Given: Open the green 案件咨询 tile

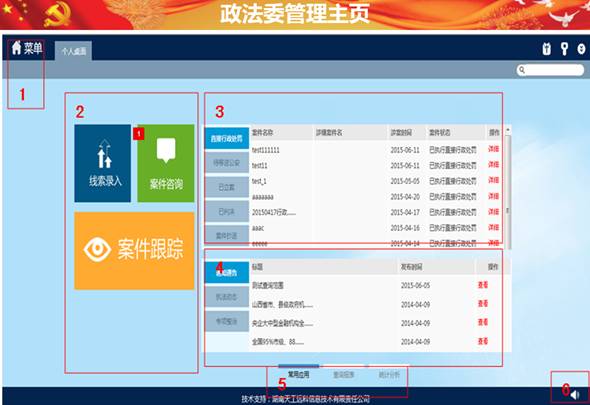Looking at the screenshot, I should click(x=166, y=163).
